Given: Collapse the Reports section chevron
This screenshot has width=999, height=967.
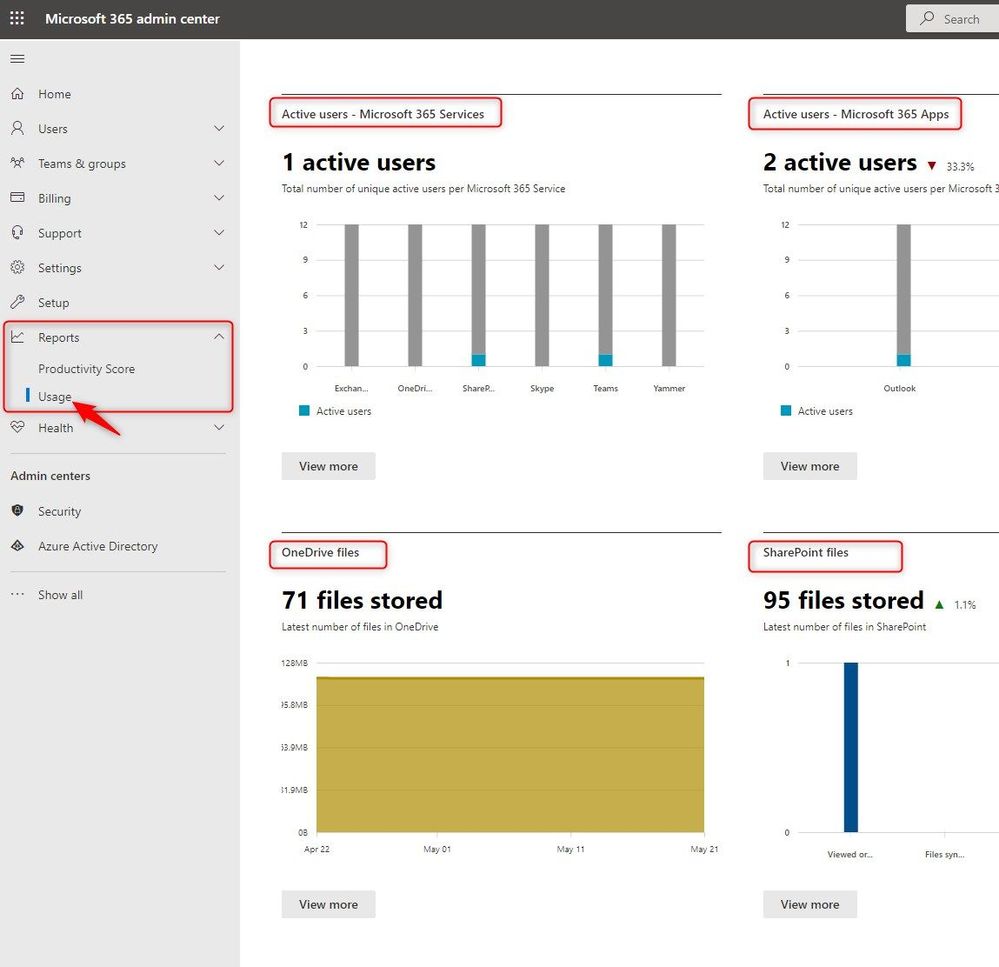Looking at the screenshot, I should pyautogui.click(x=219, y=336).
